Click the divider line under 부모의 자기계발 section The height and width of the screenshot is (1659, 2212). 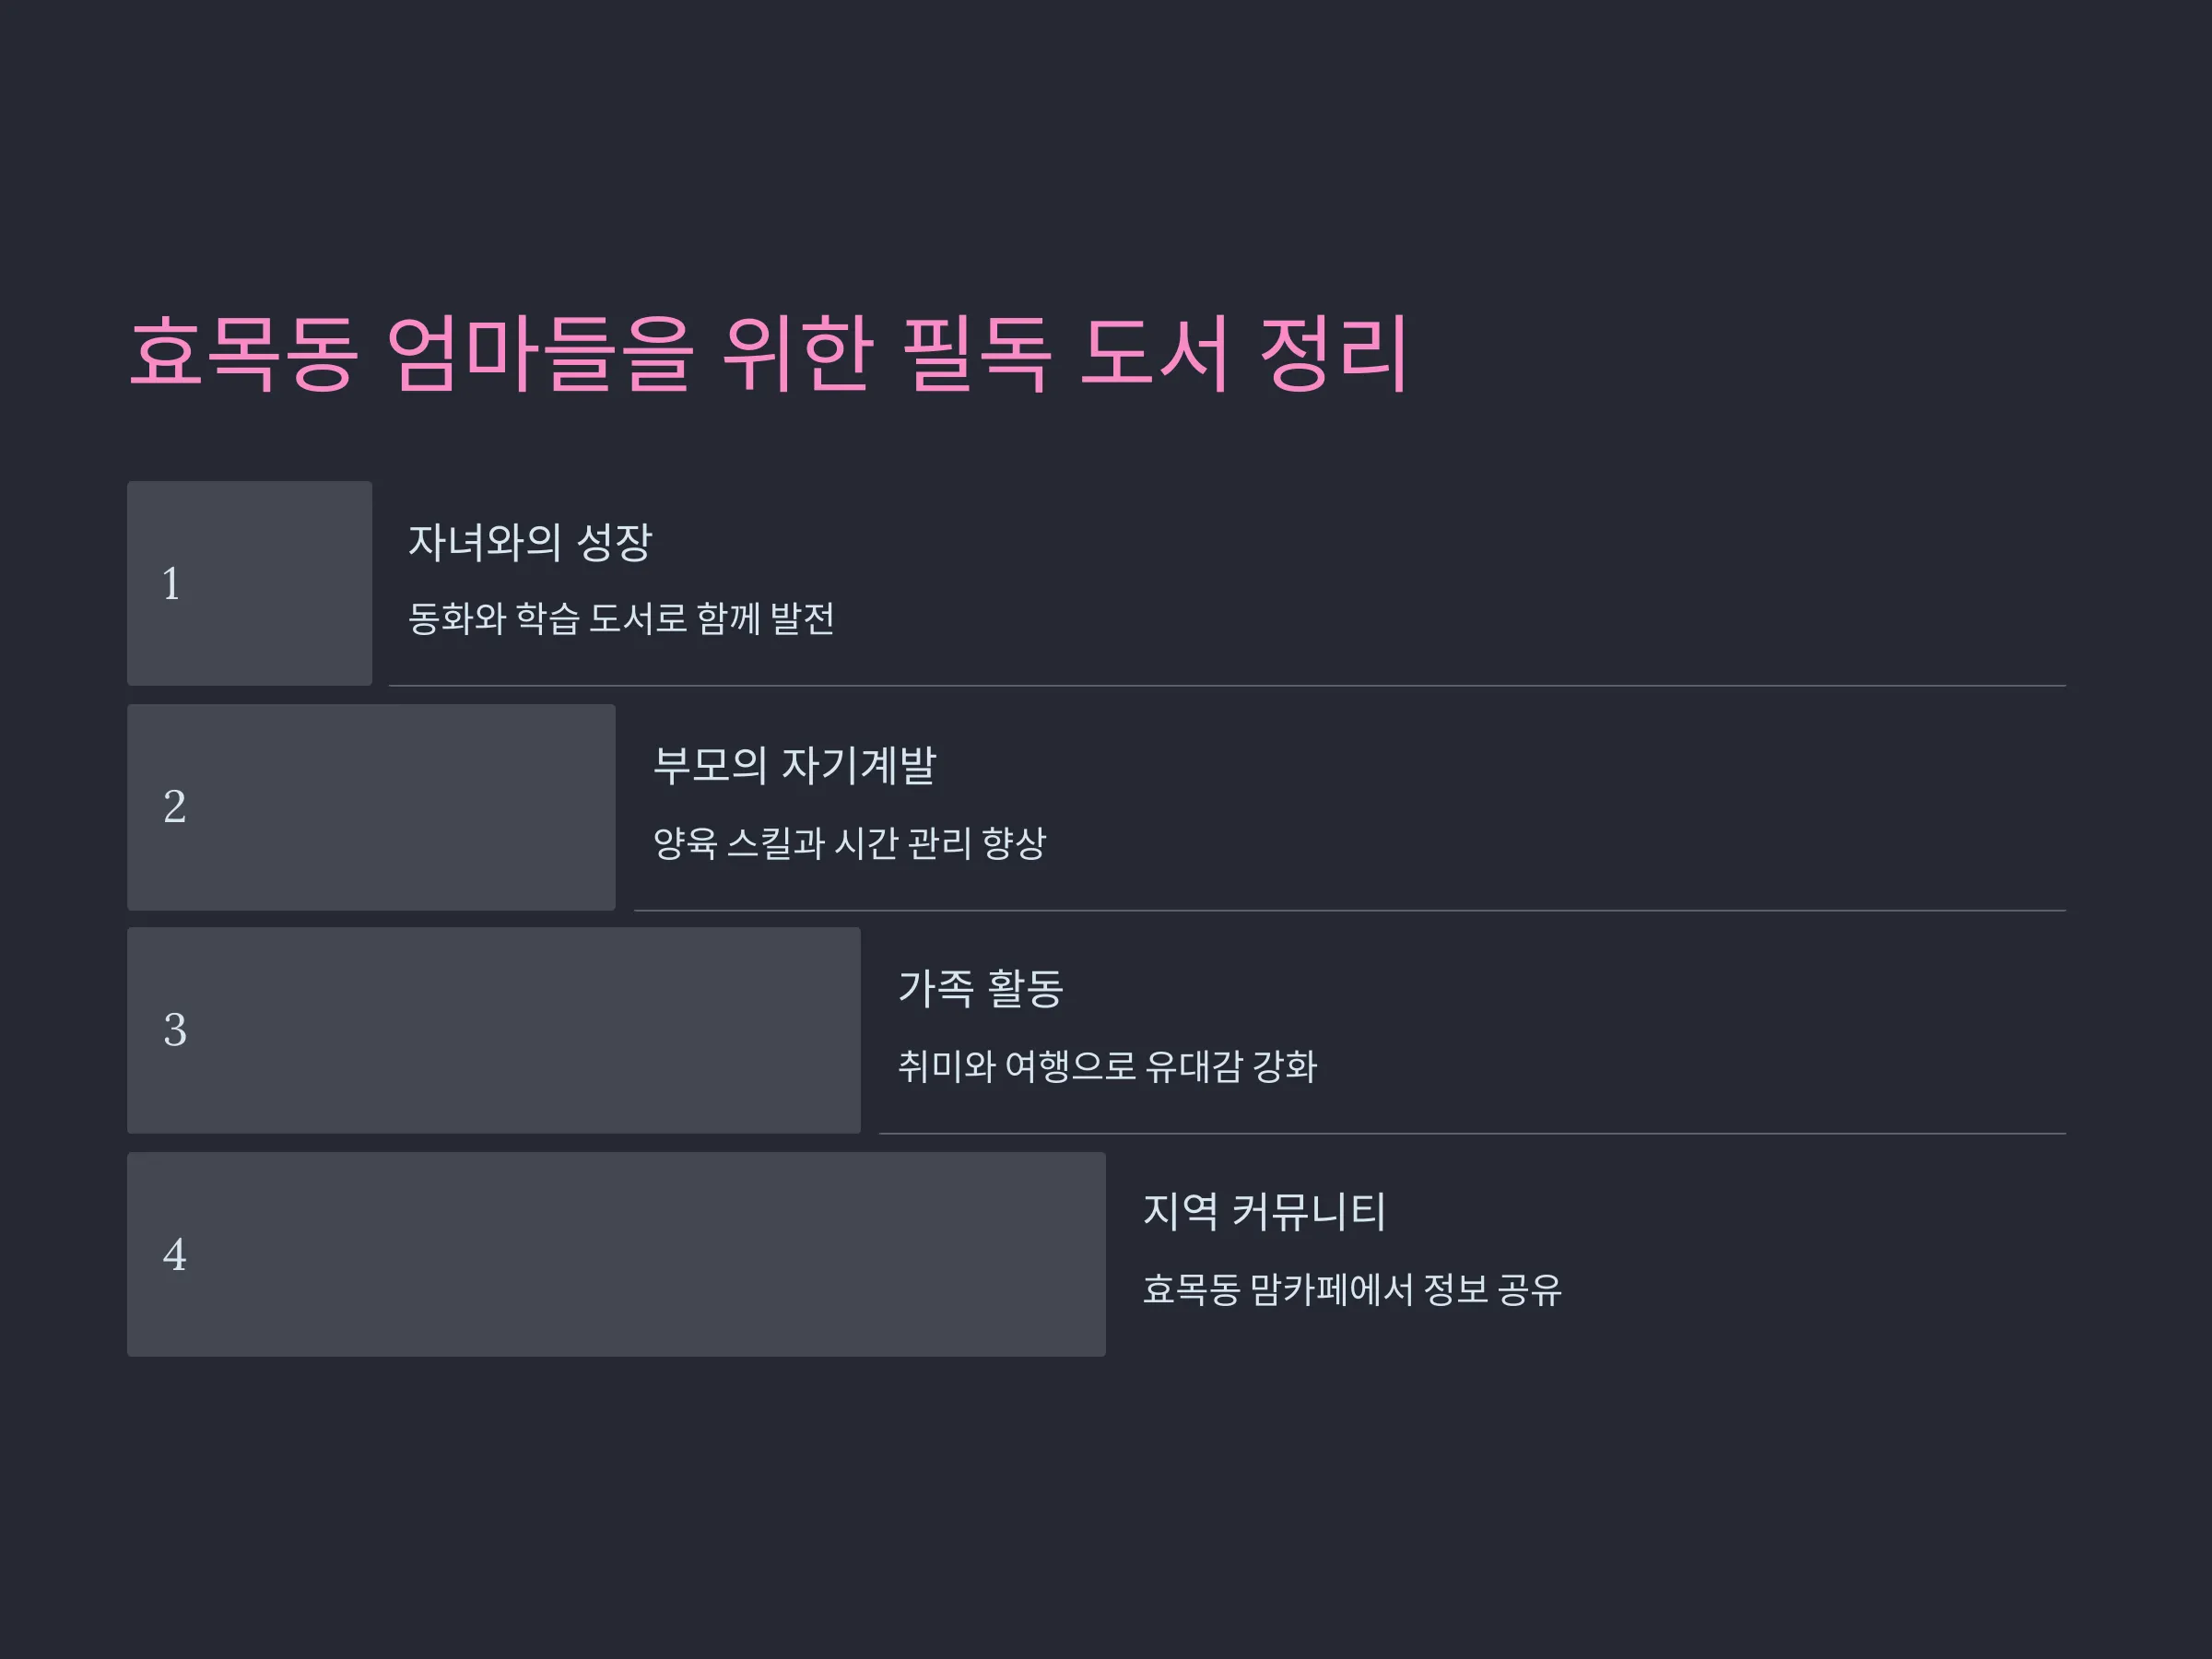(x=1350, y=911)
